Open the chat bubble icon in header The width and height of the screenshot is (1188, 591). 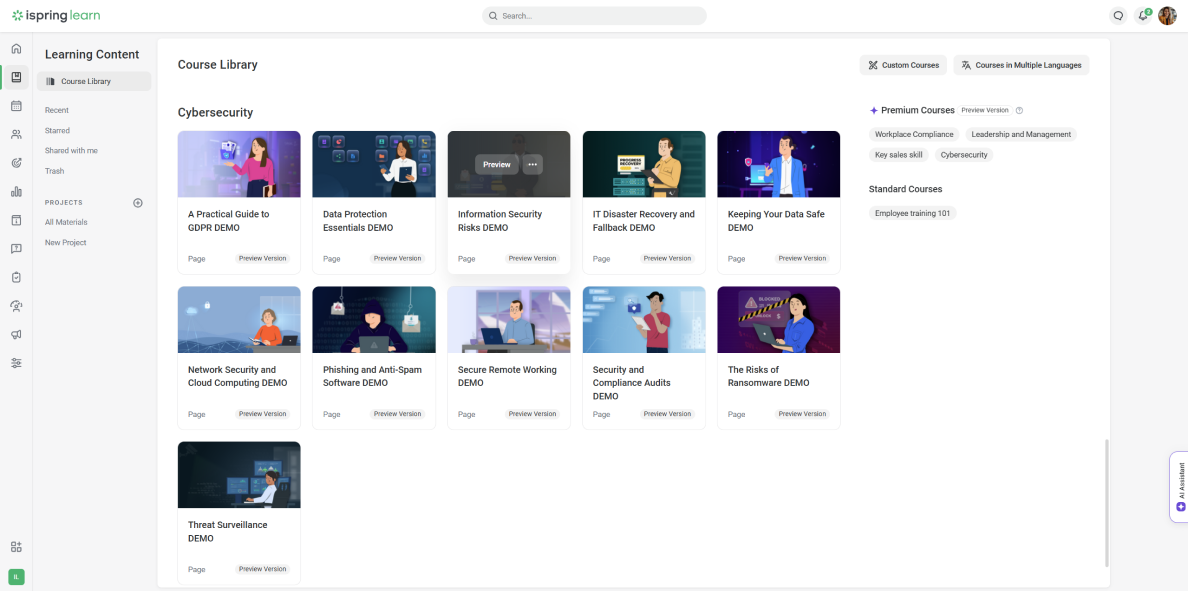click(1118, 16)
